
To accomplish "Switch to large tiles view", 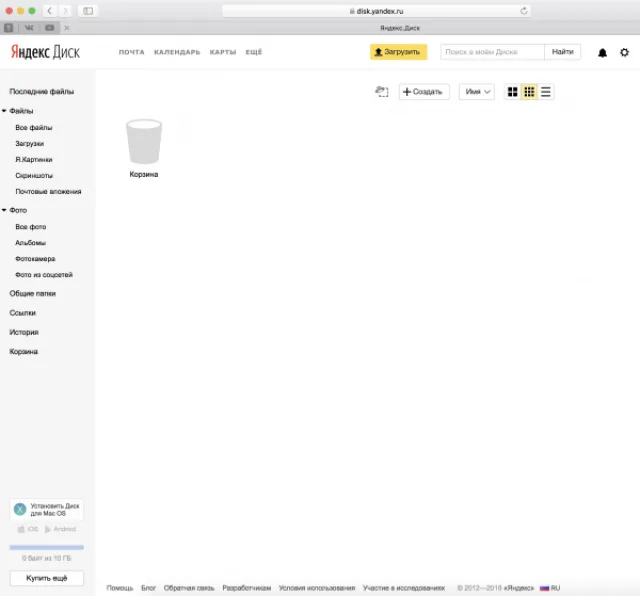I will pos(512,92).
